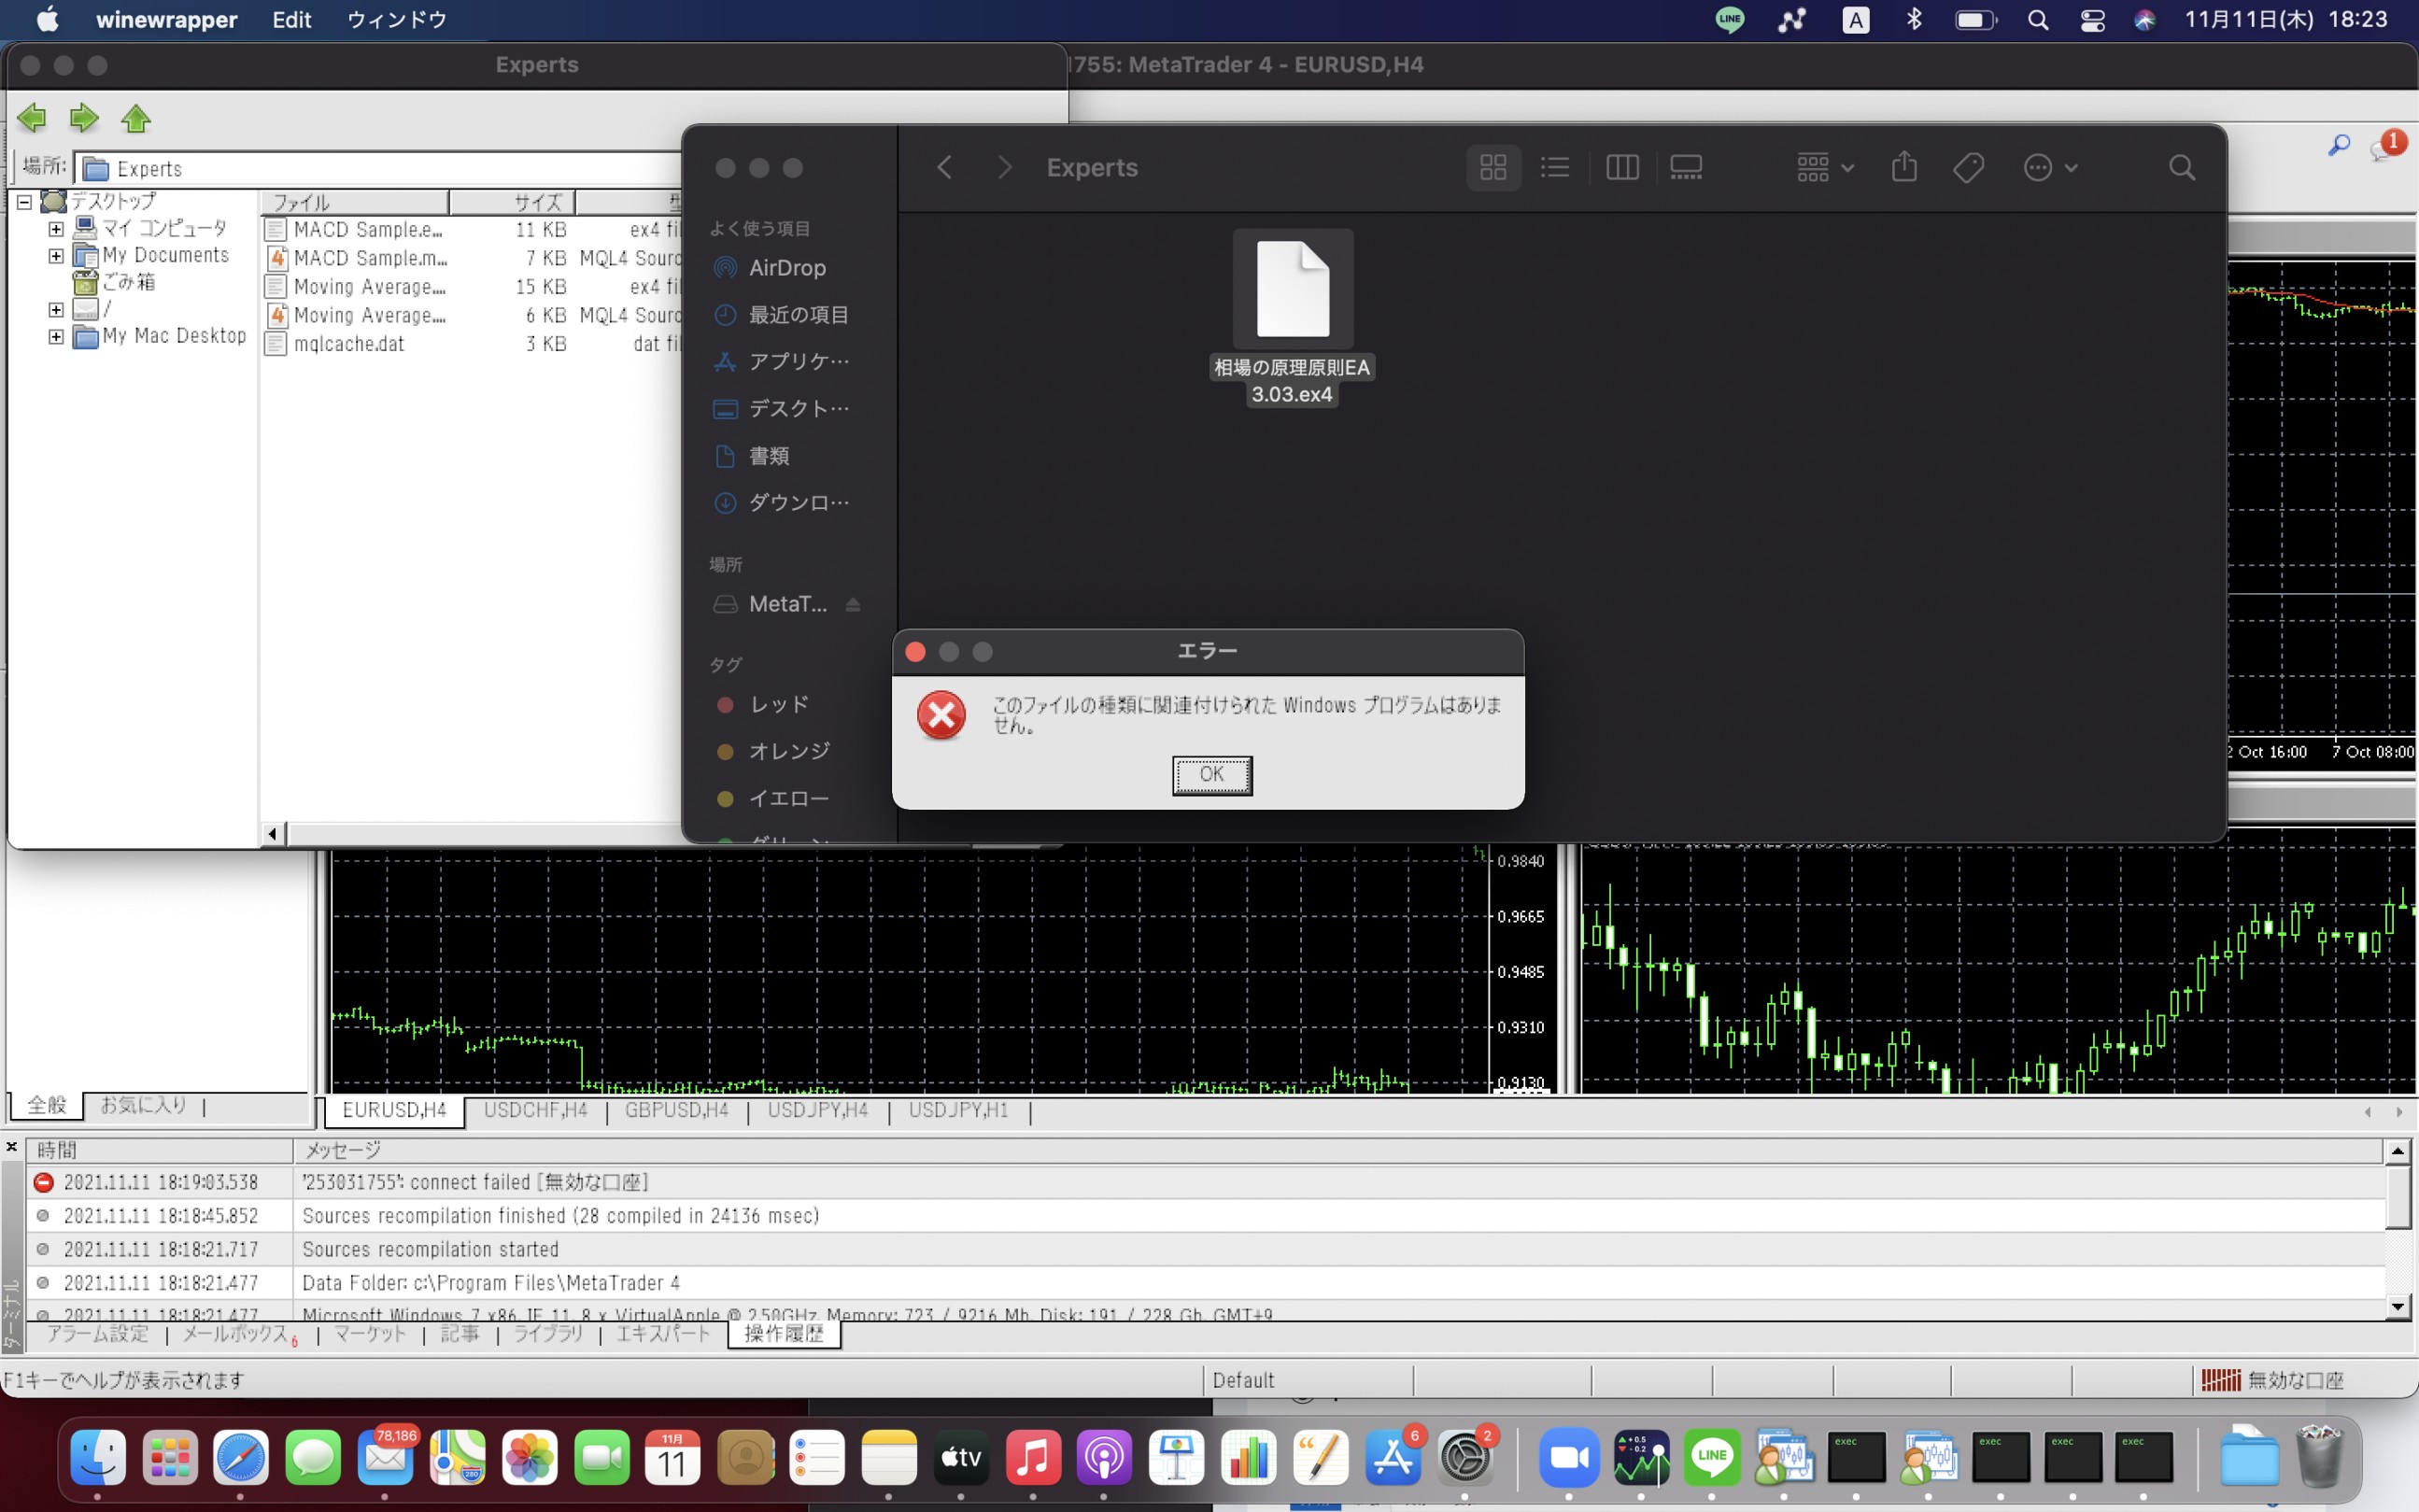This screenshot has height=1512, width=2419.
Task: Expand My Mac Desktop tree node
Action: [x=56, y=337]
